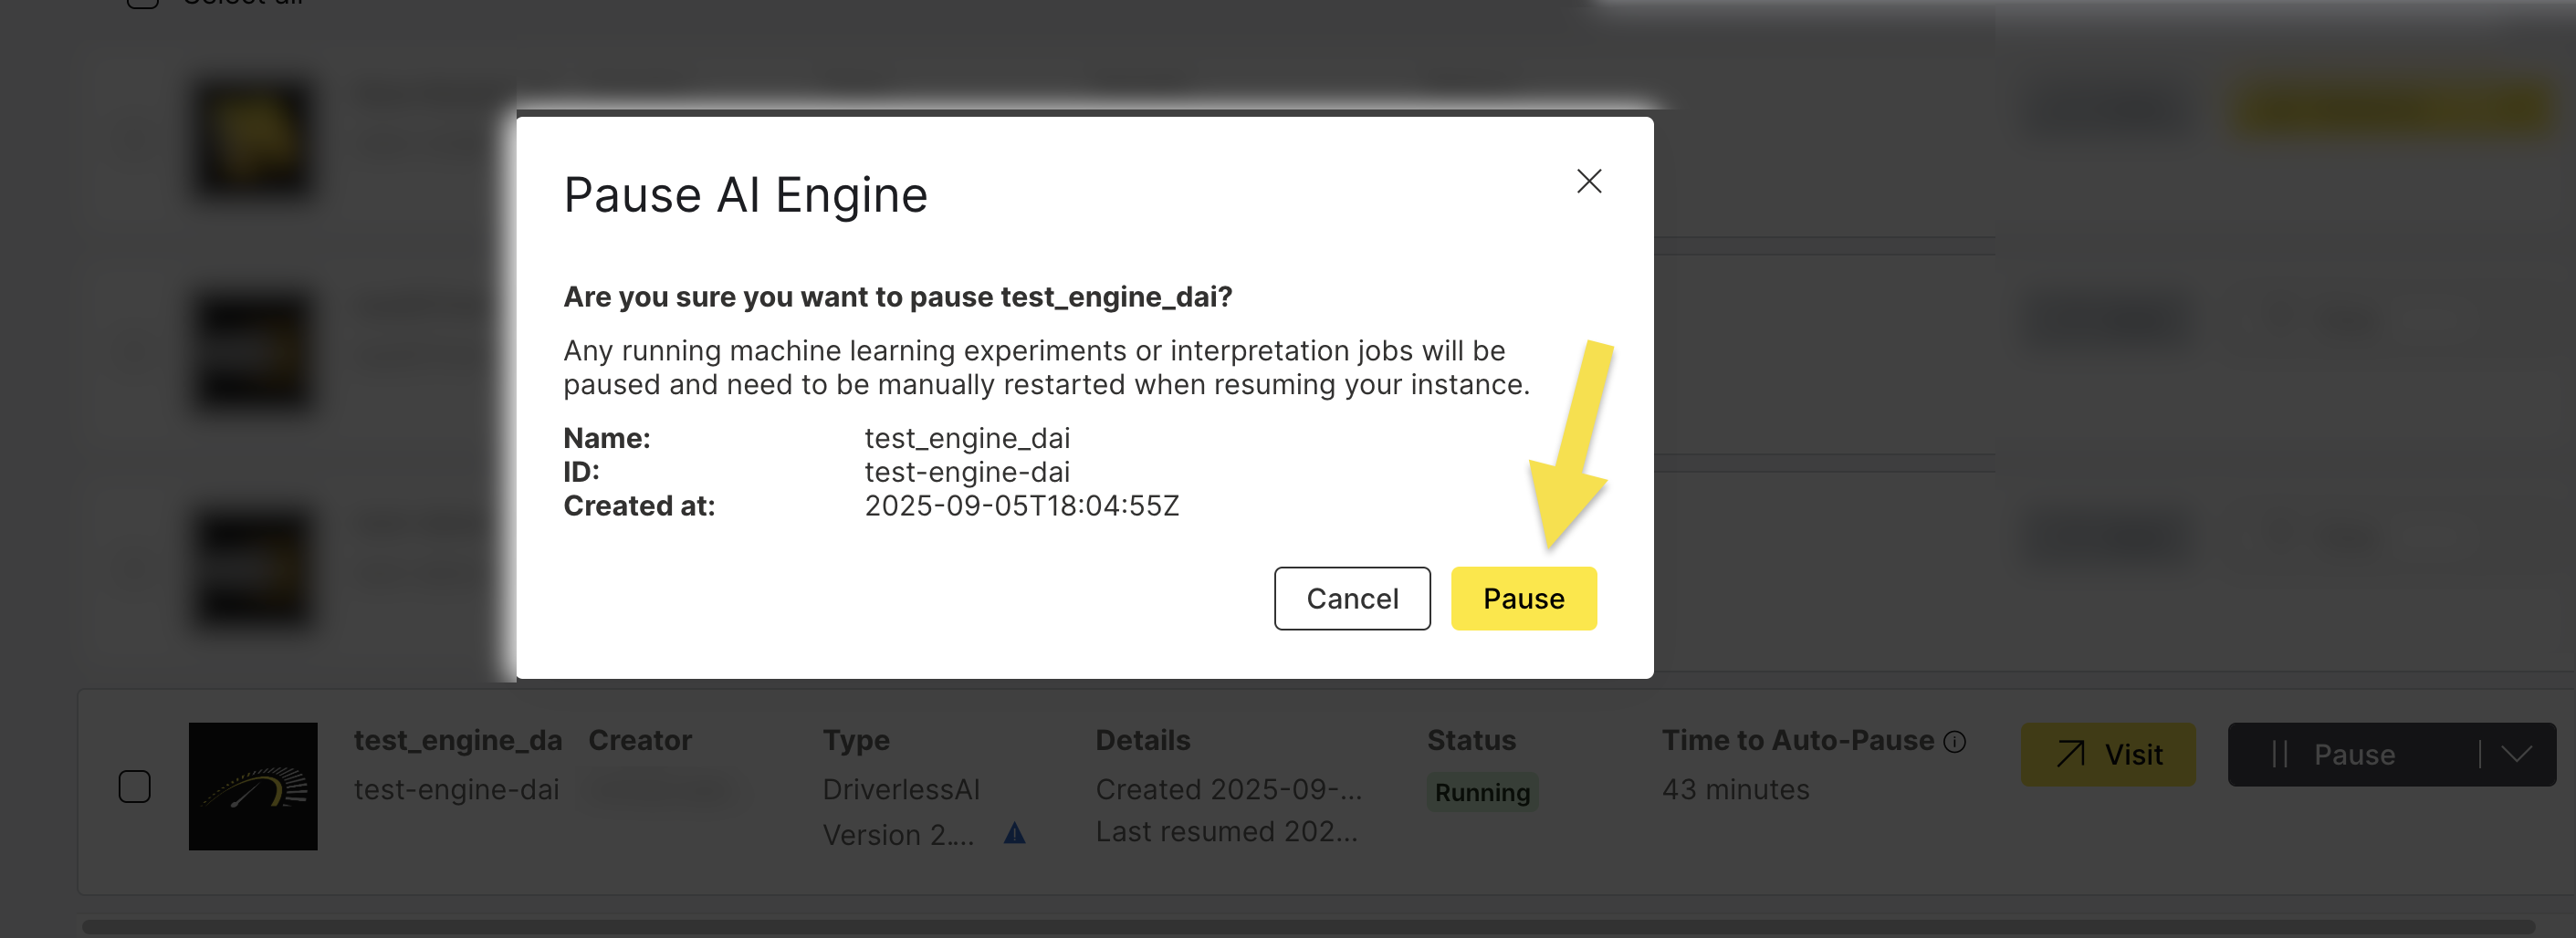
Task: Click Cancel to dismiss the confirmation dialog
Action: point(1352,598)
